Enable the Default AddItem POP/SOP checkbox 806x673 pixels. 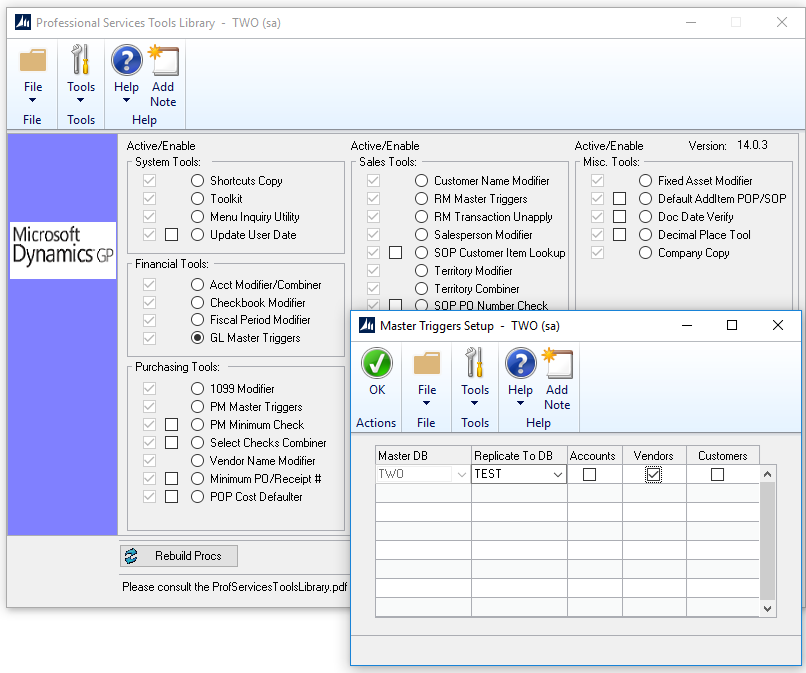620,198
